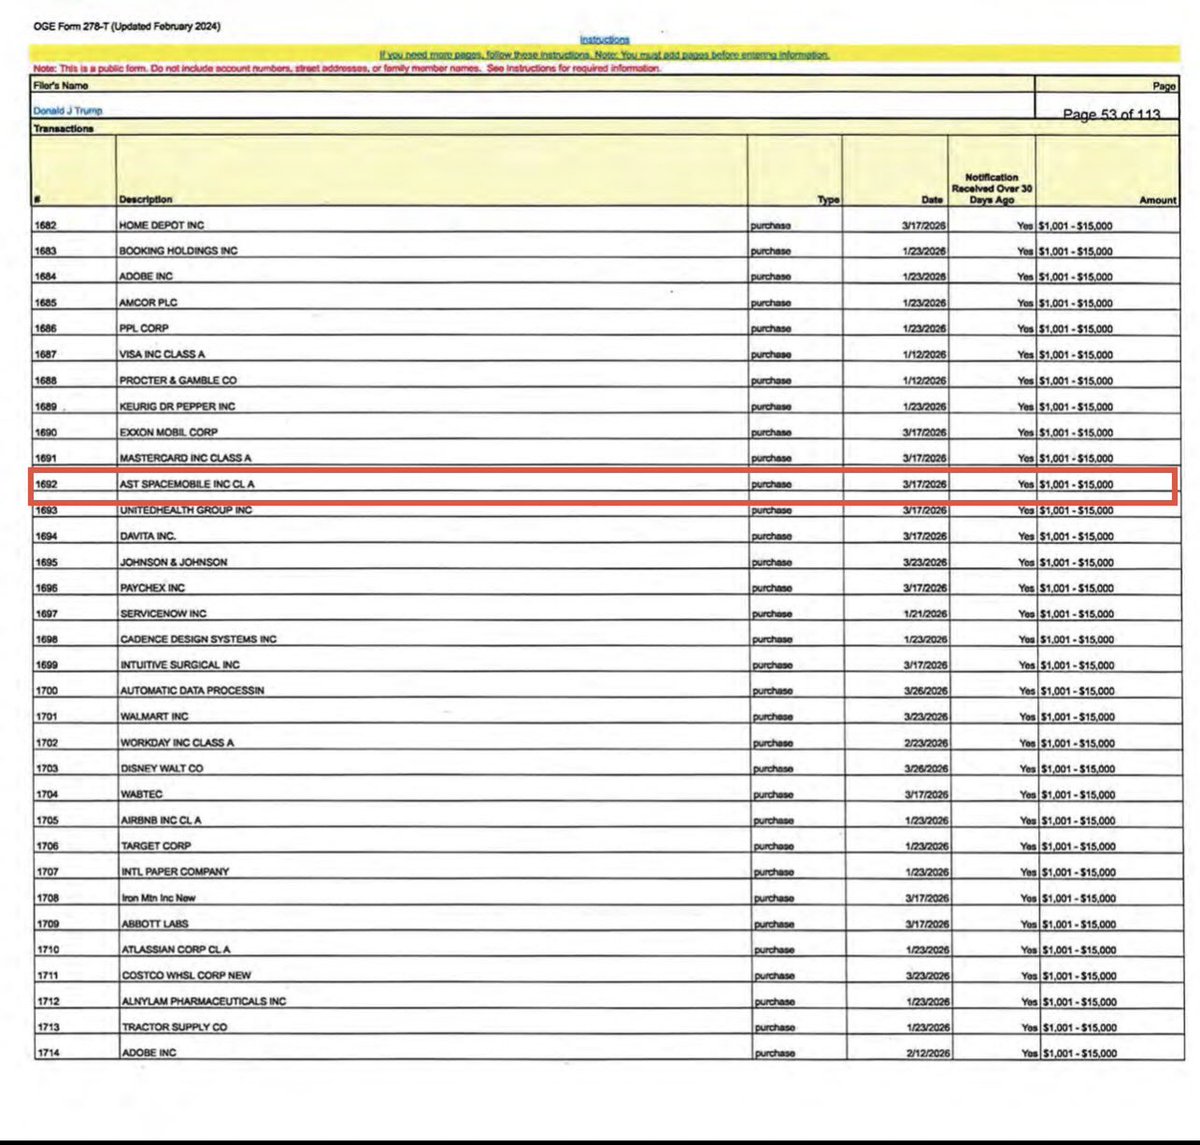
Task: Click date 3/26/2026 in DISNEY WALT row
Action: tap(925, 769)
